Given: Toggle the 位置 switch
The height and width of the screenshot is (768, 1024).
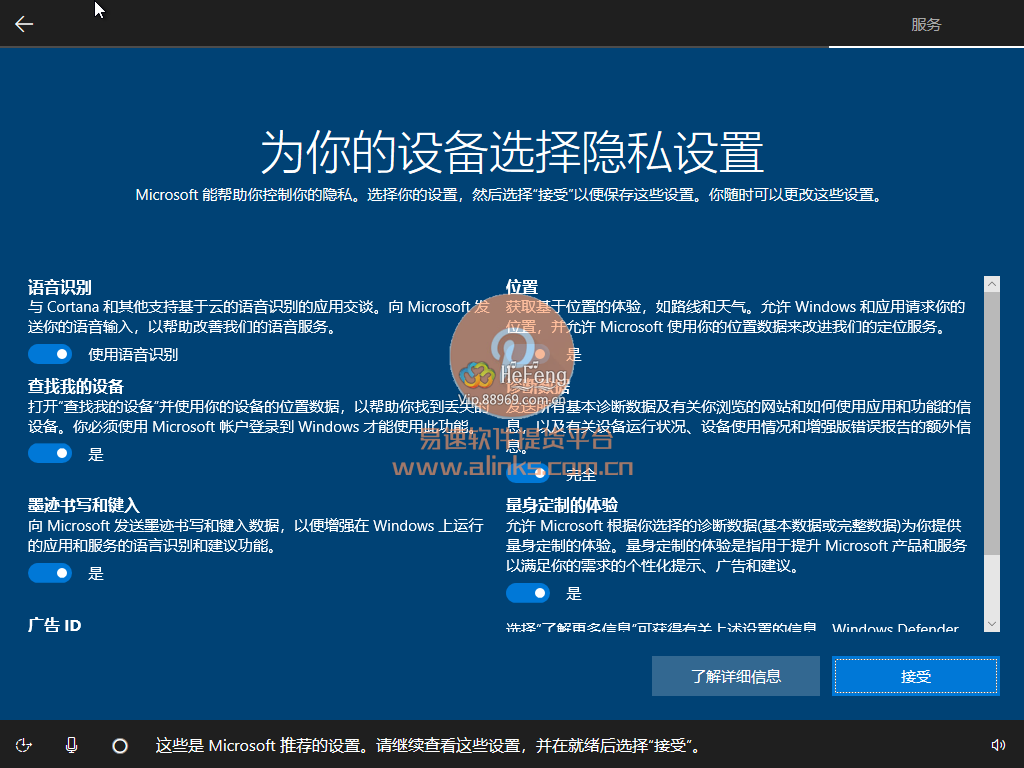Looking at the screenshot, I should pos(528,354).
